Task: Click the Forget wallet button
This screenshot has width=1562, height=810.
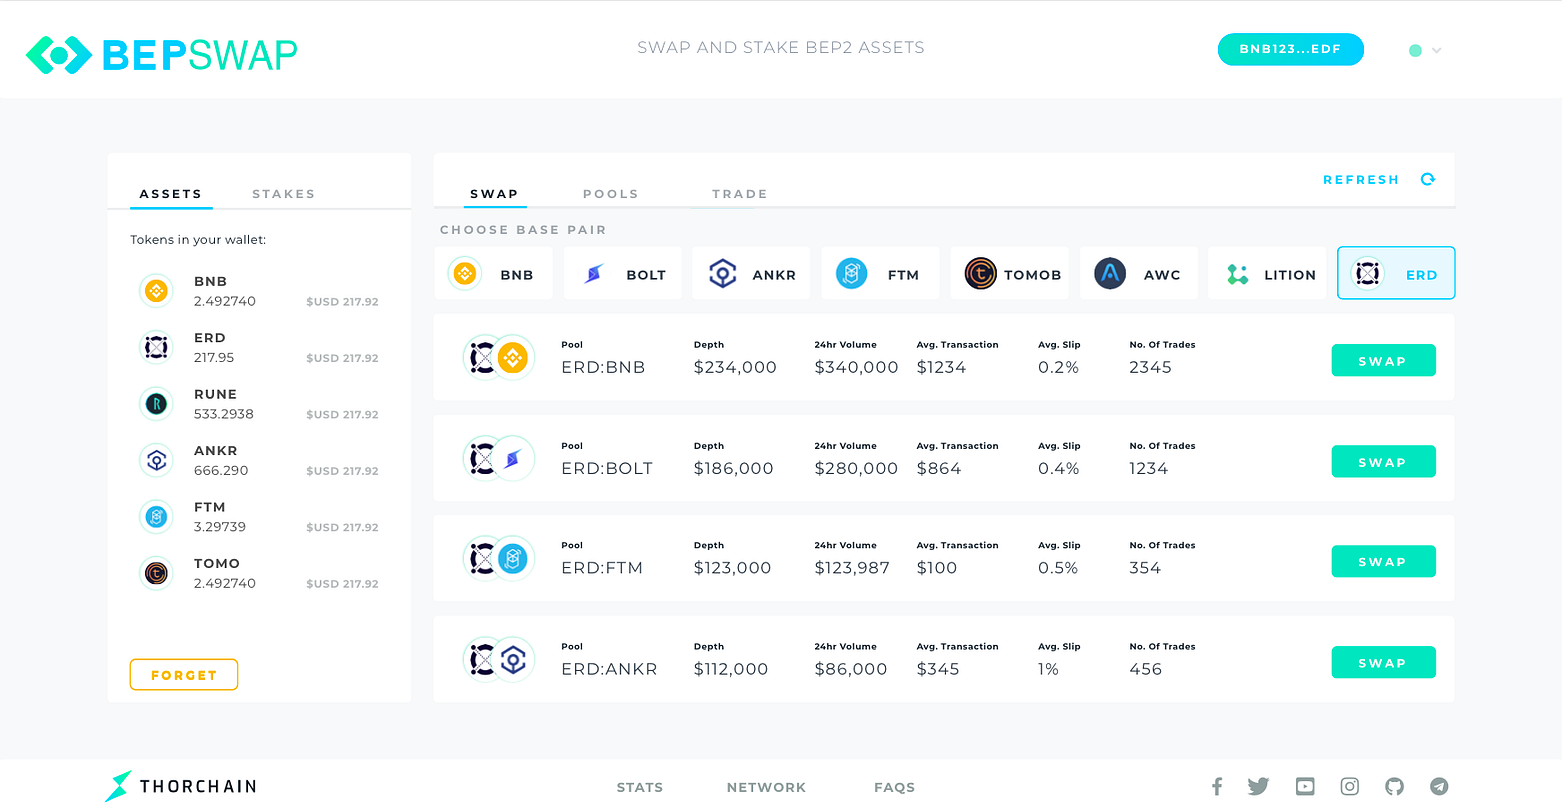Action: tap(184, 675)
